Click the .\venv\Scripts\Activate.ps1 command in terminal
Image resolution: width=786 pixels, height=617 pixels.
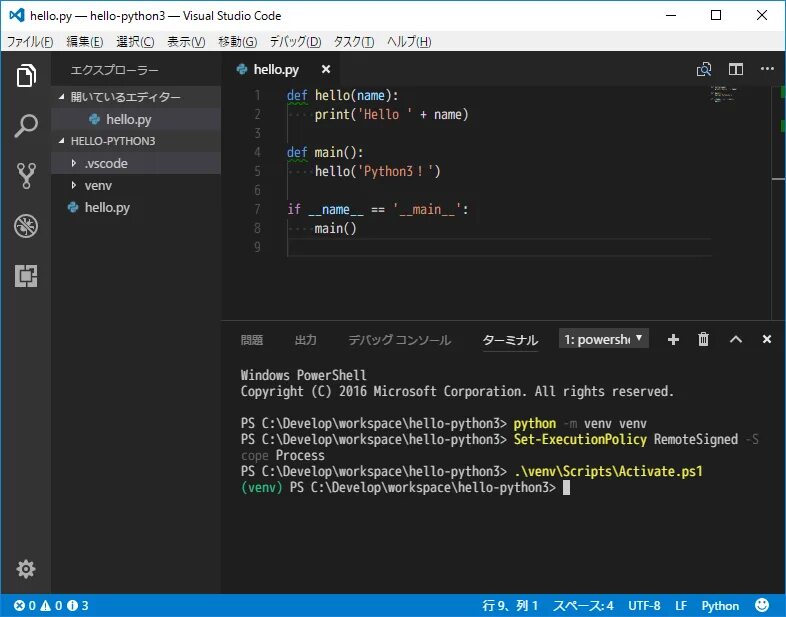(608, 471)
